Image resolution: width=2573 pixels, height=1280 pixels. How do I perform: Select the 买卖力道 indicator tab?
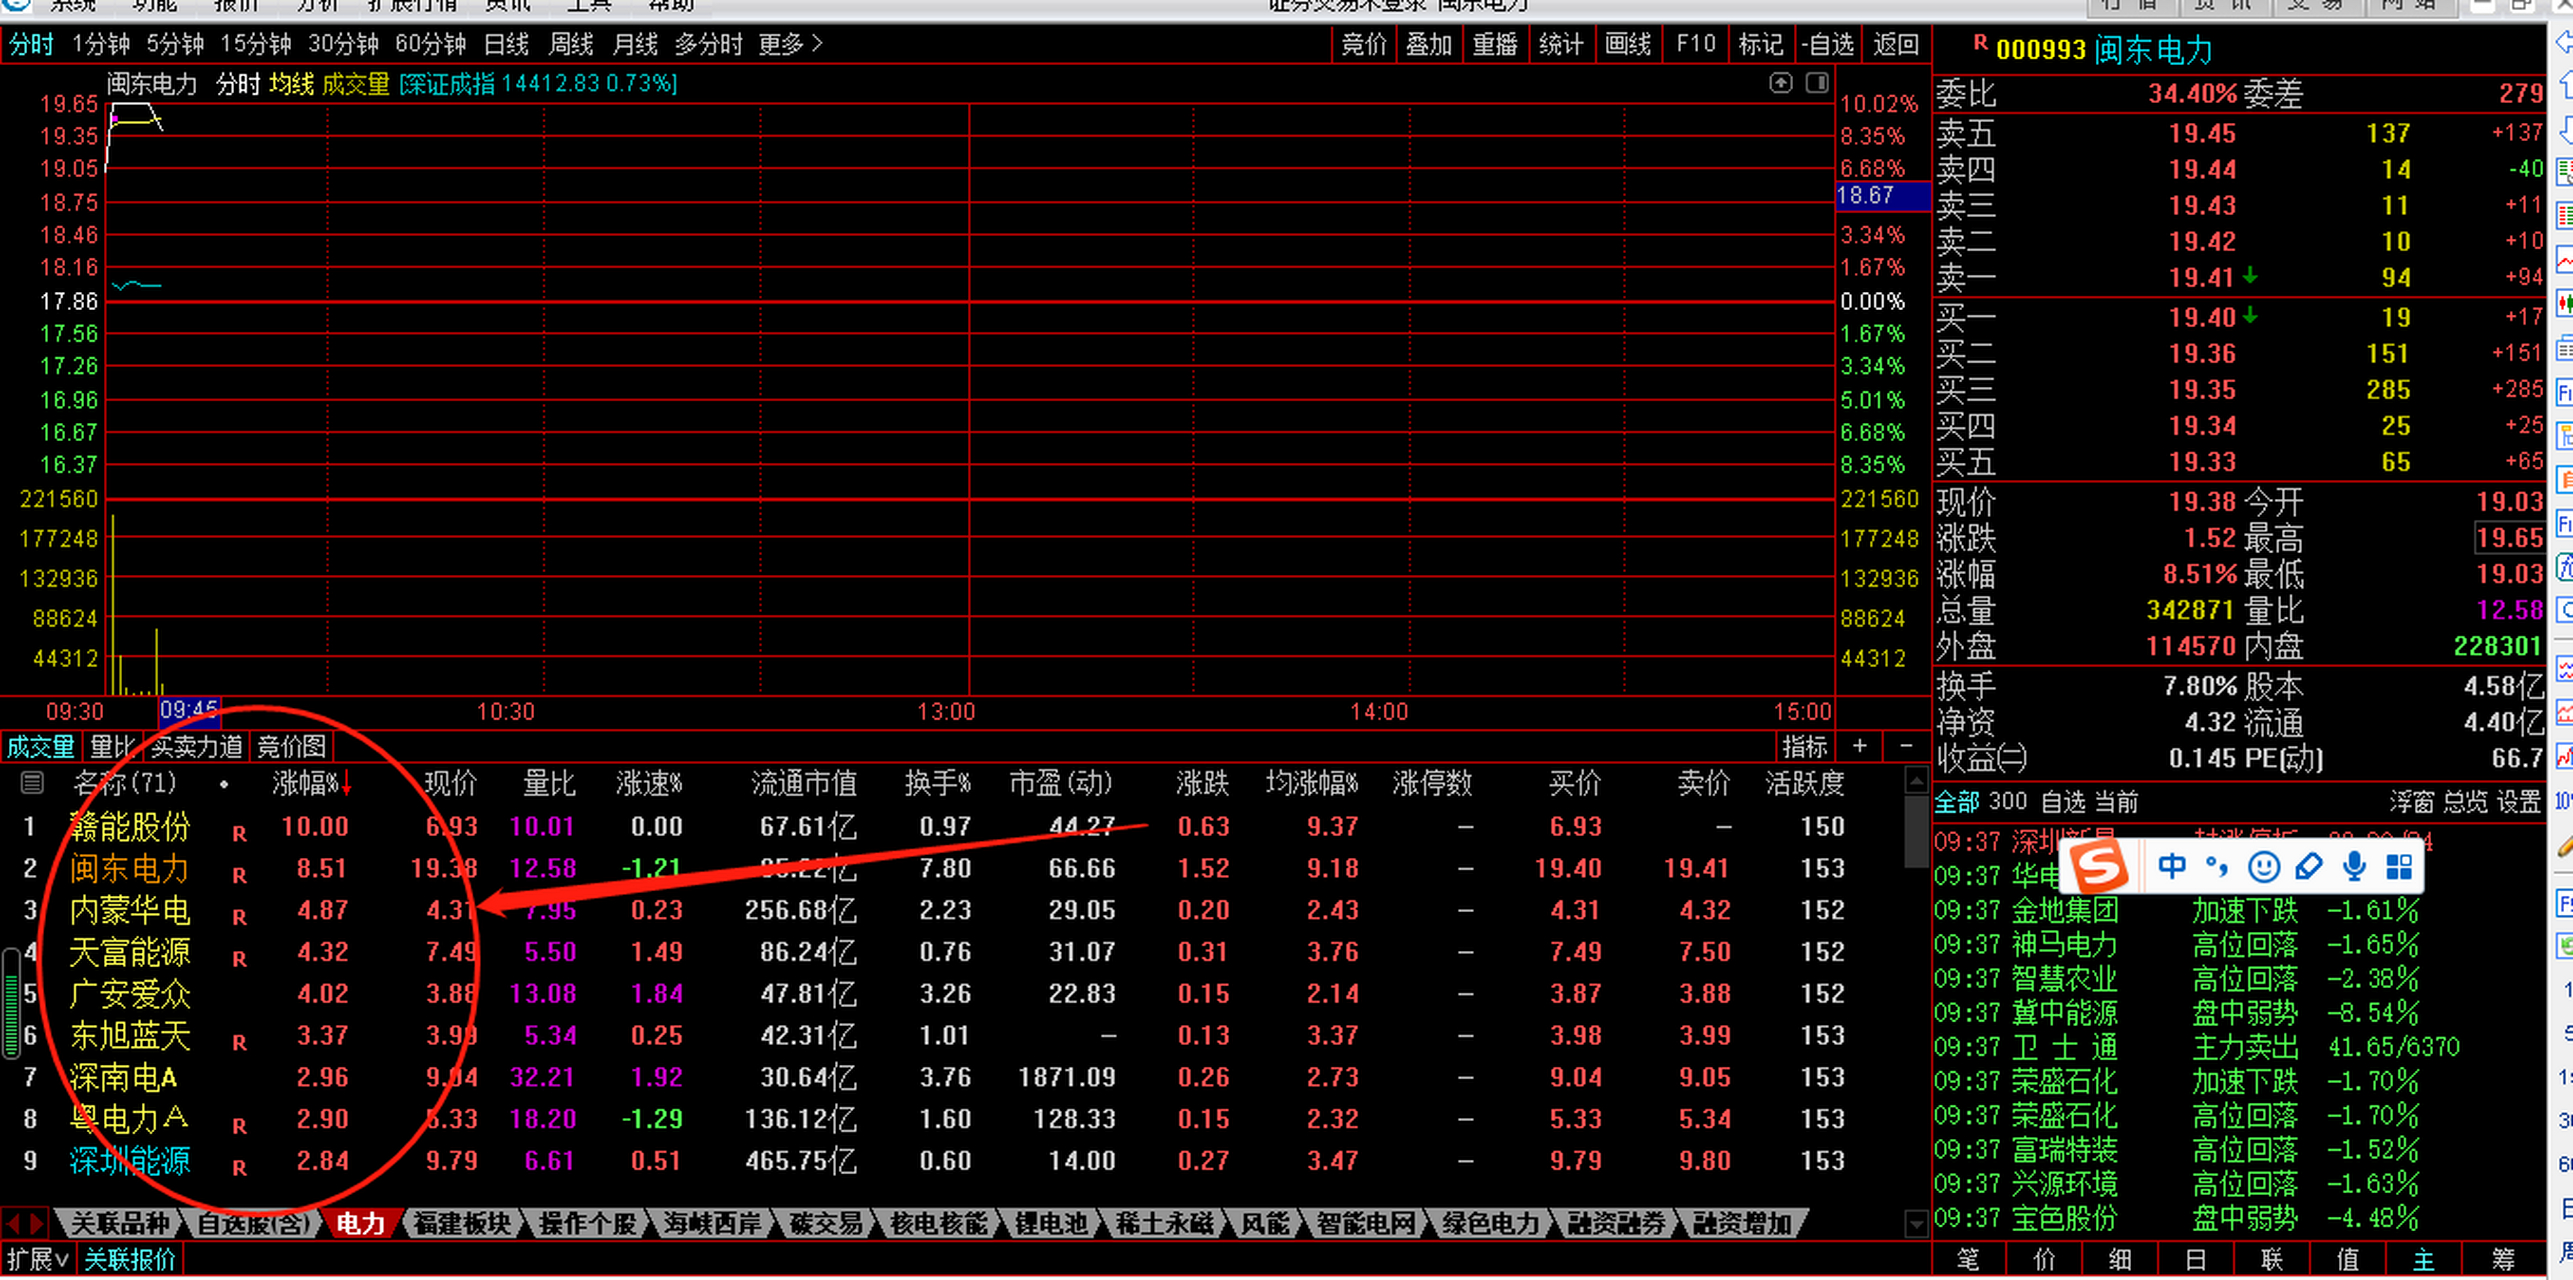pyautogui.click(x=196, y=746)
